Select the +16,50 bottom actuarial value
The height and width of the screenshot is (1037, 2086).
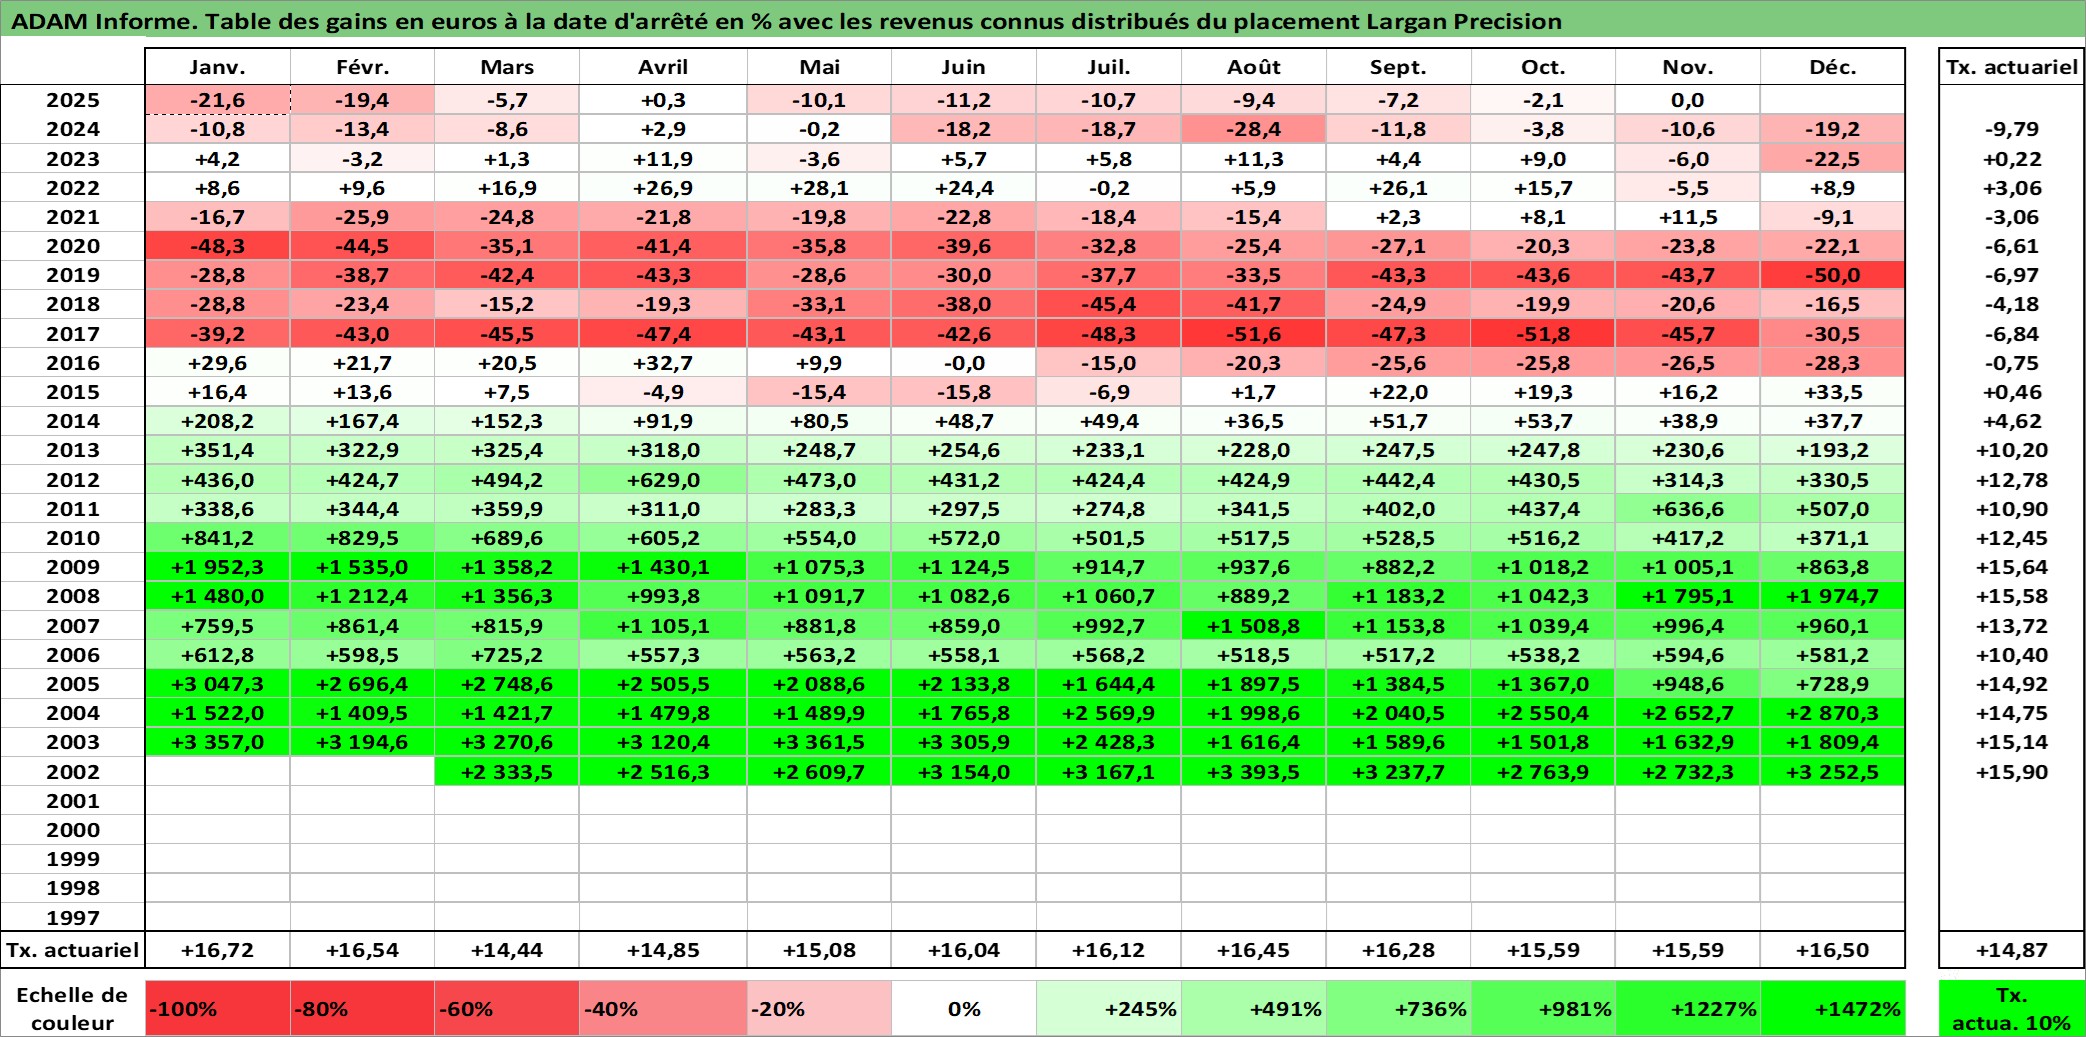1832,950
